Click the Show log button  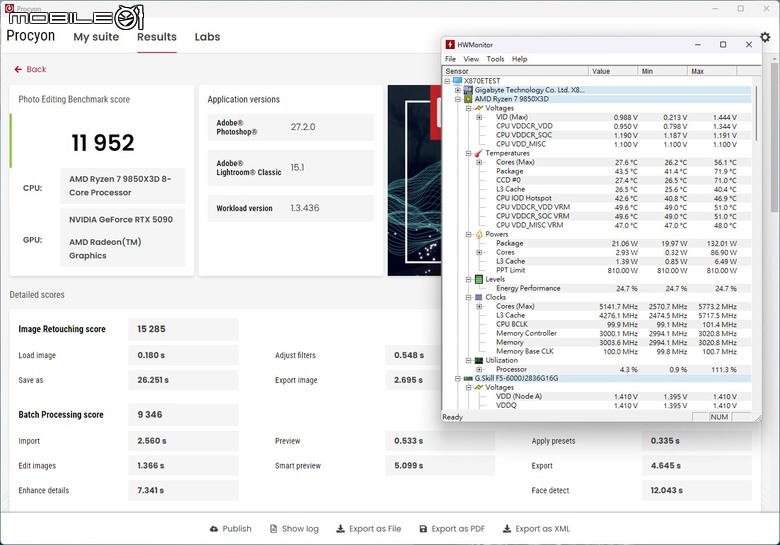[294, 529]
